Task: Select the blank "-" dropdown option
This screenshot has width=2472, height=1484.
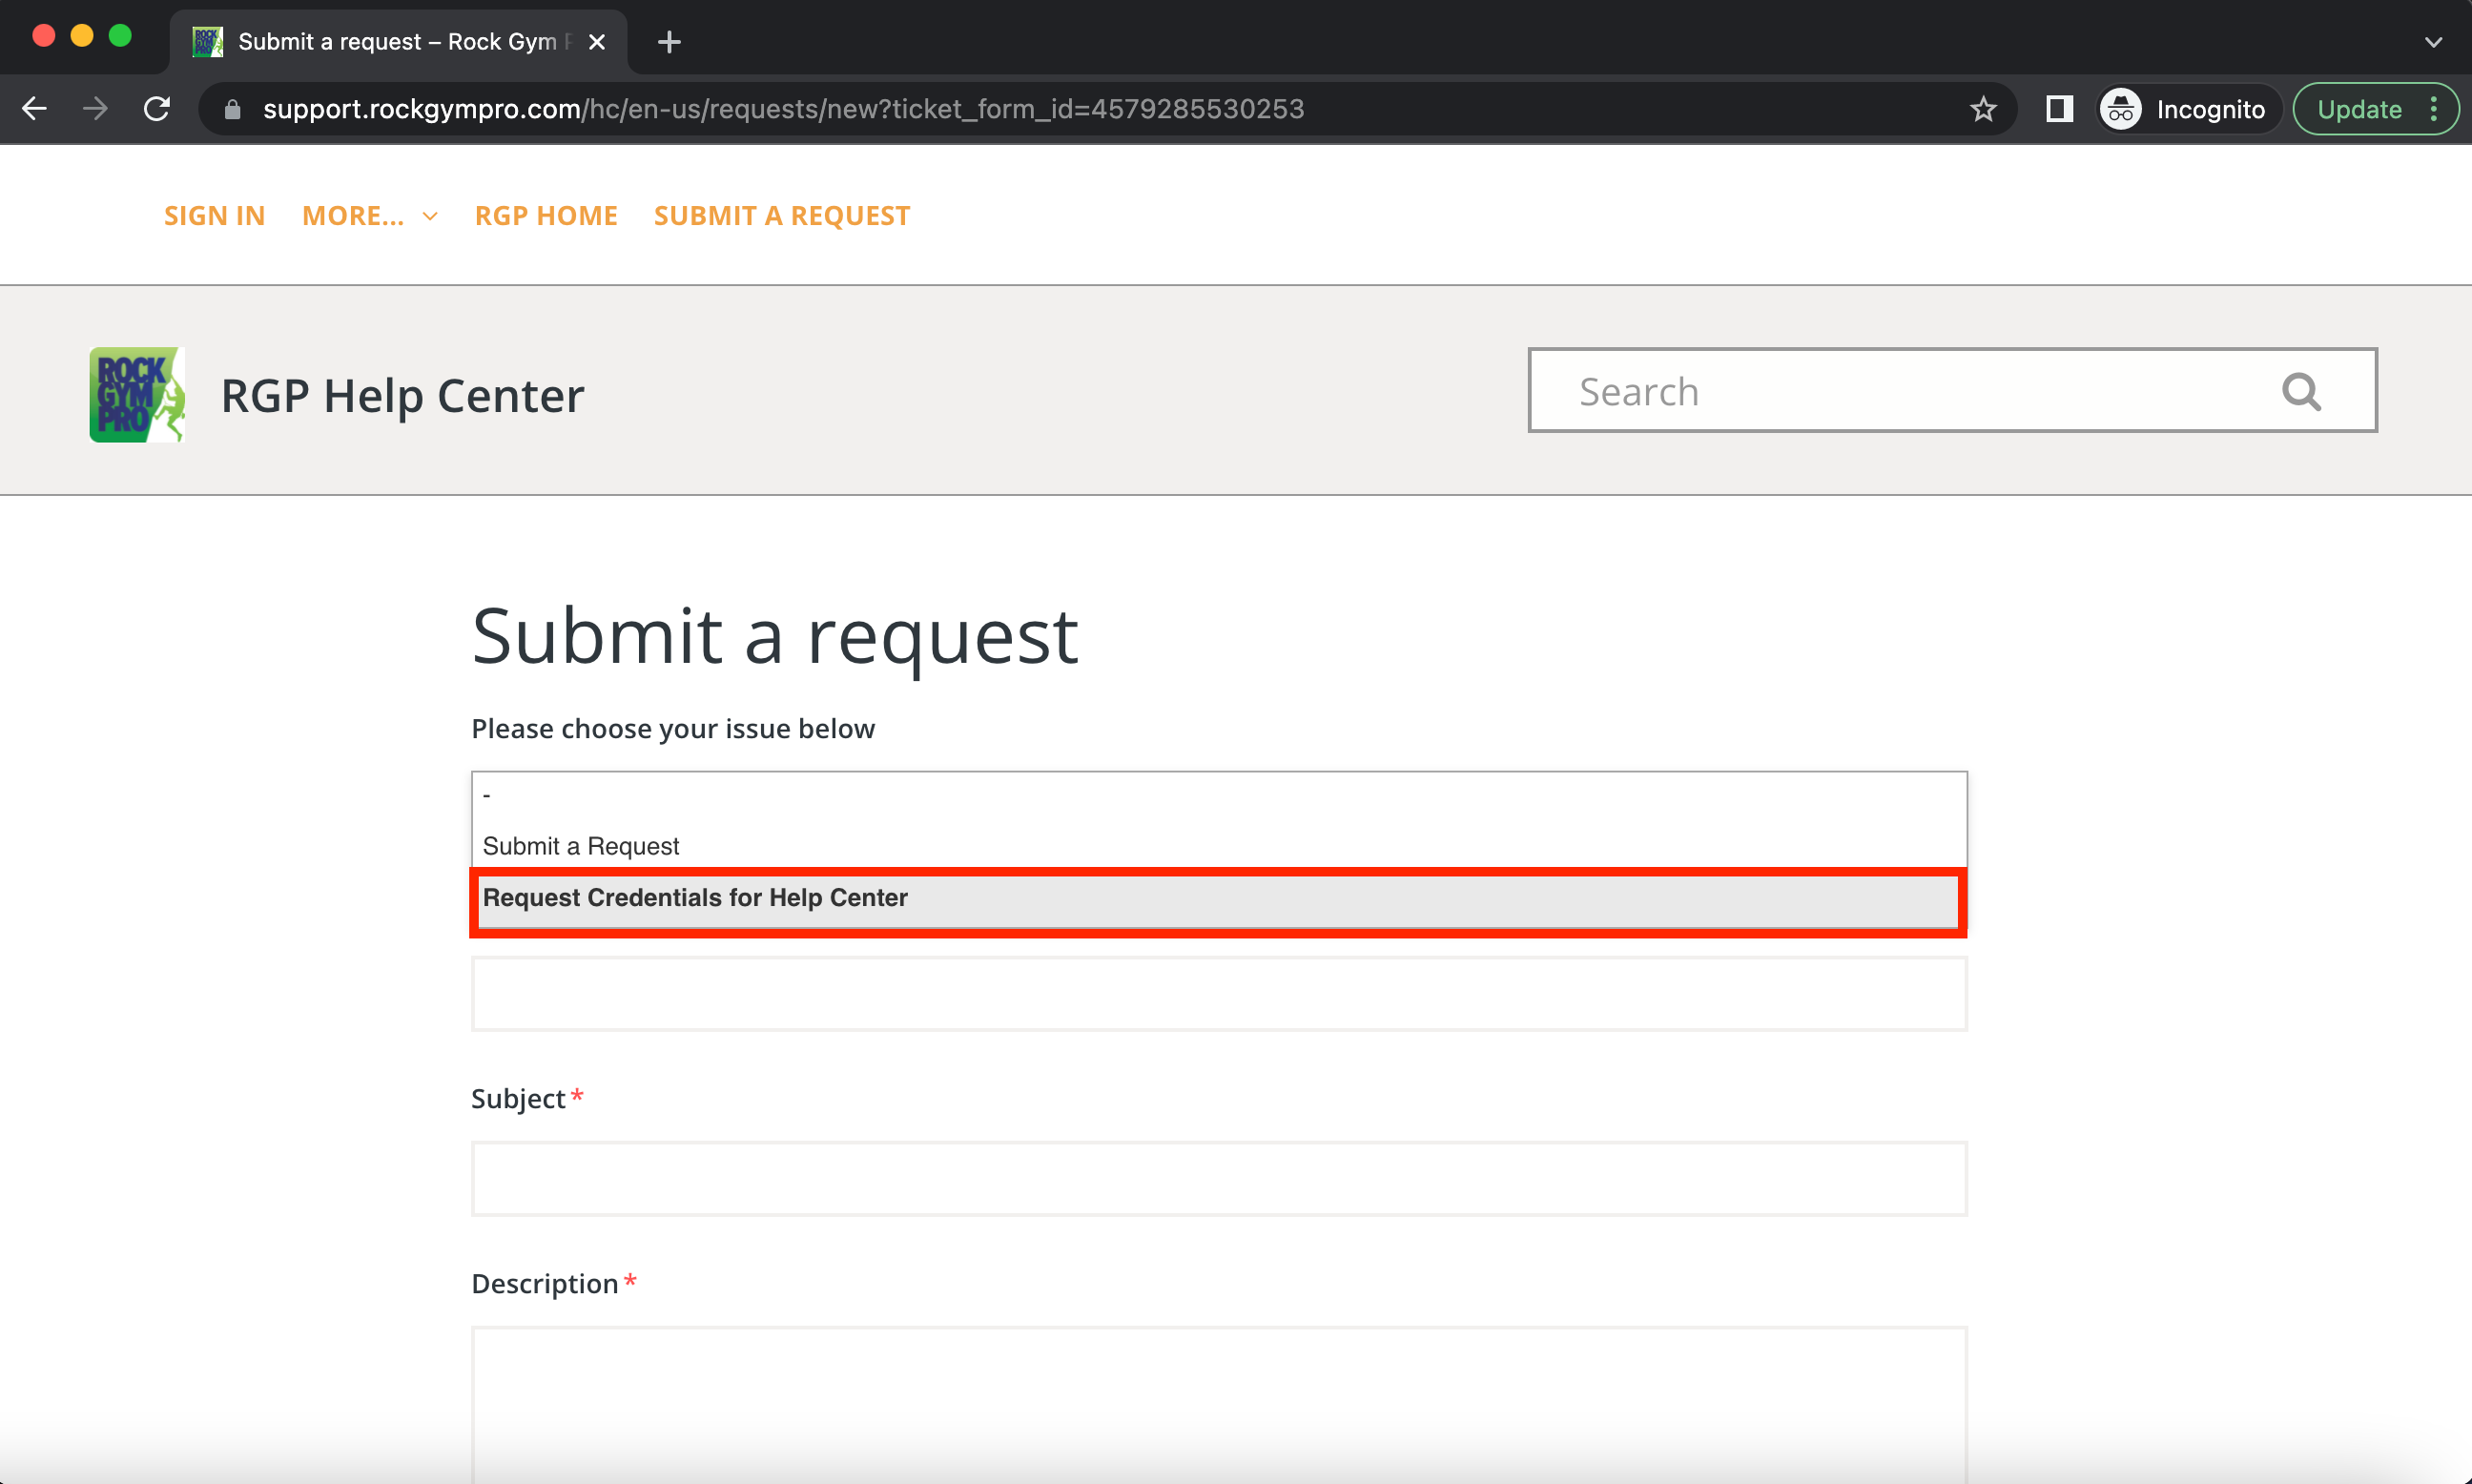Action: [x=1219, y=795]
